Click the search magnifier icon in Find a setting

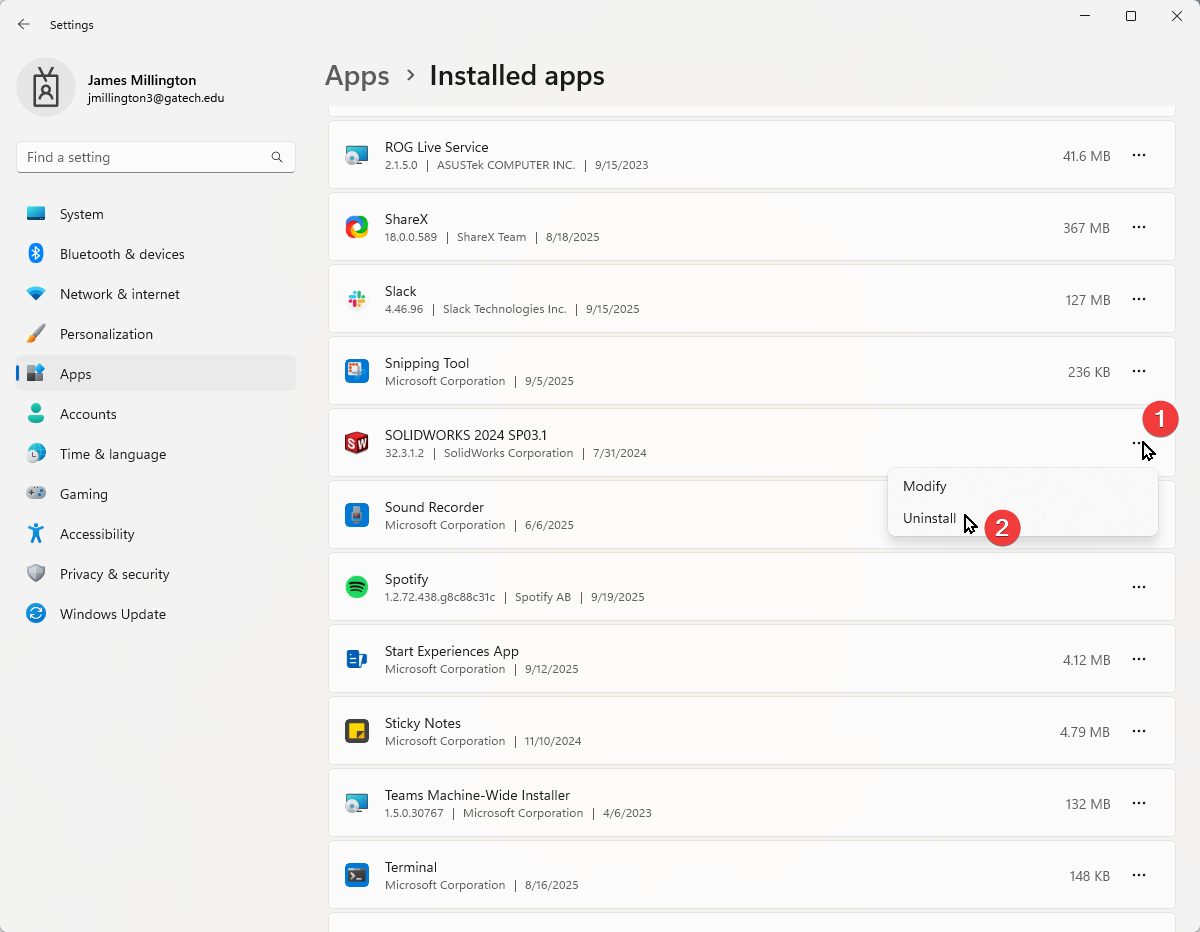pos(277,157)
